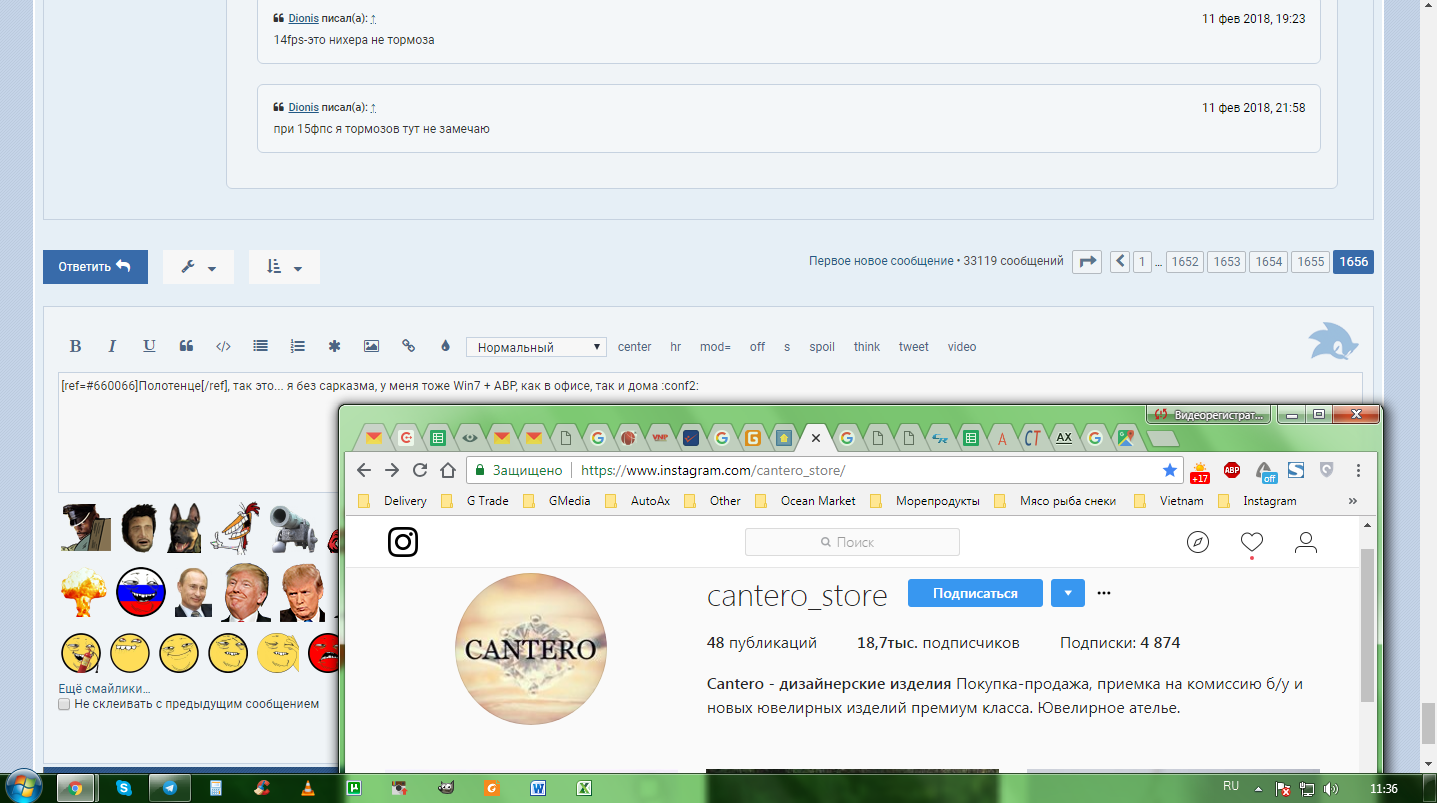This screenshot has width=1437, height=803.
Task: Click the 'Подписаться' follow button
Action: (x=975, y=593)
